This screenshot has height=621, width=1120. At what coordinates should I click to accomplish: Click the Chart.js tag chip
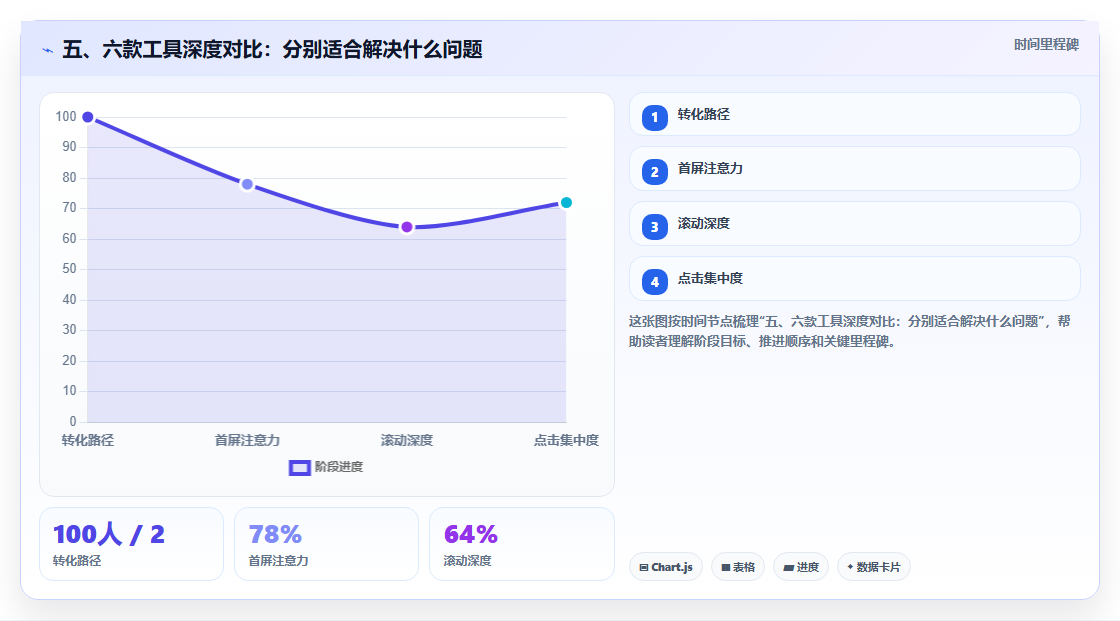pyautogui.click(x=666, y=567)
